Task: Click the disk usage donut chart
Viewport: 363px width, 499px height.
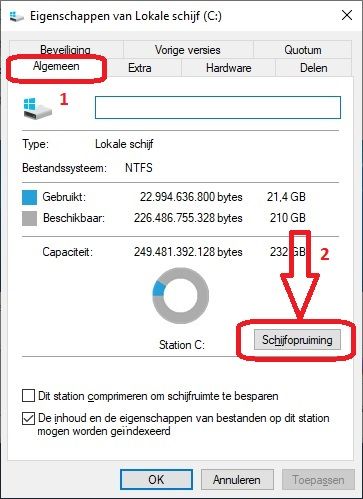Action: (x=181, y=295)
